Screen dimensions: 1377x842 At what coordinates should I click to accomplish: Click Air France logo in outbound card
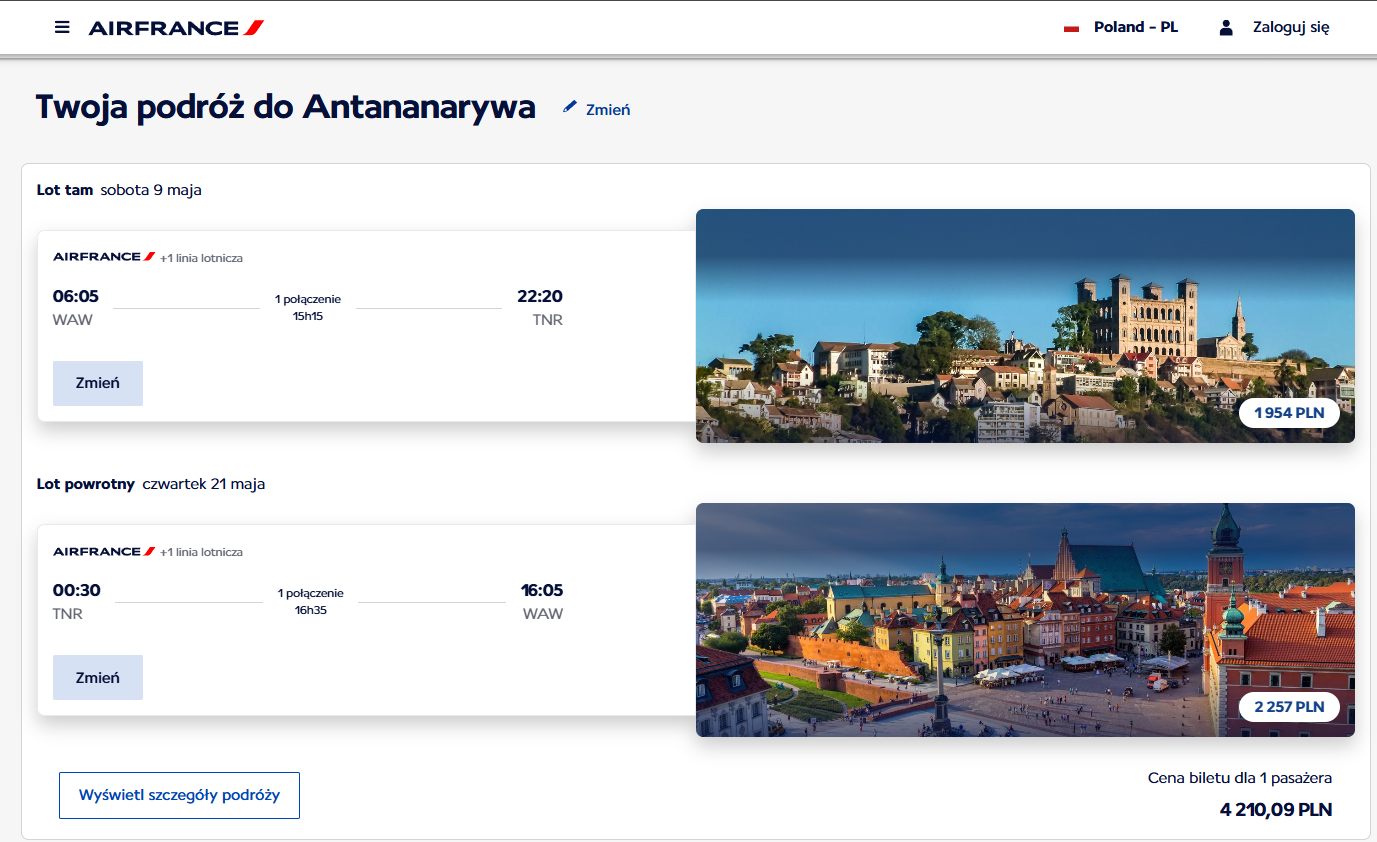click(104, 257)
